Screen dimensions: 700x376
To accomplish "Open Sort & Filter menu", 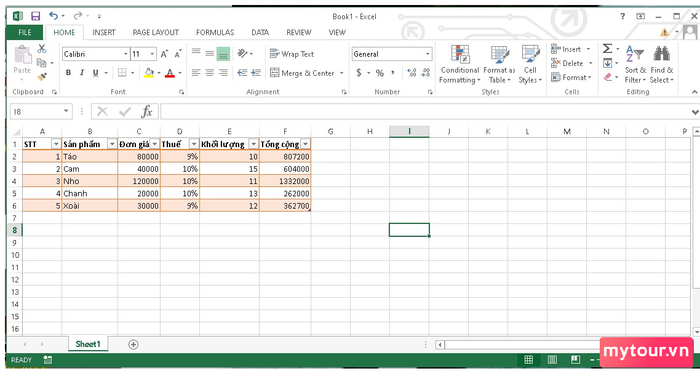I will (635, 65).
